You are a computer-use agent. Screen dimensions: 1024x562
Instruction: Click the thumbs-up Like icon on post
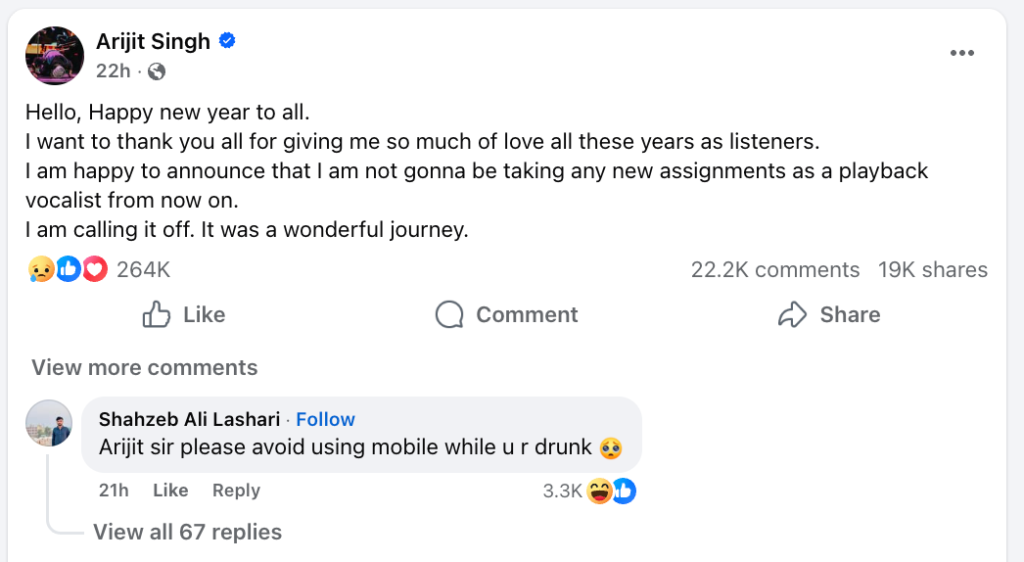pos(157,314)
